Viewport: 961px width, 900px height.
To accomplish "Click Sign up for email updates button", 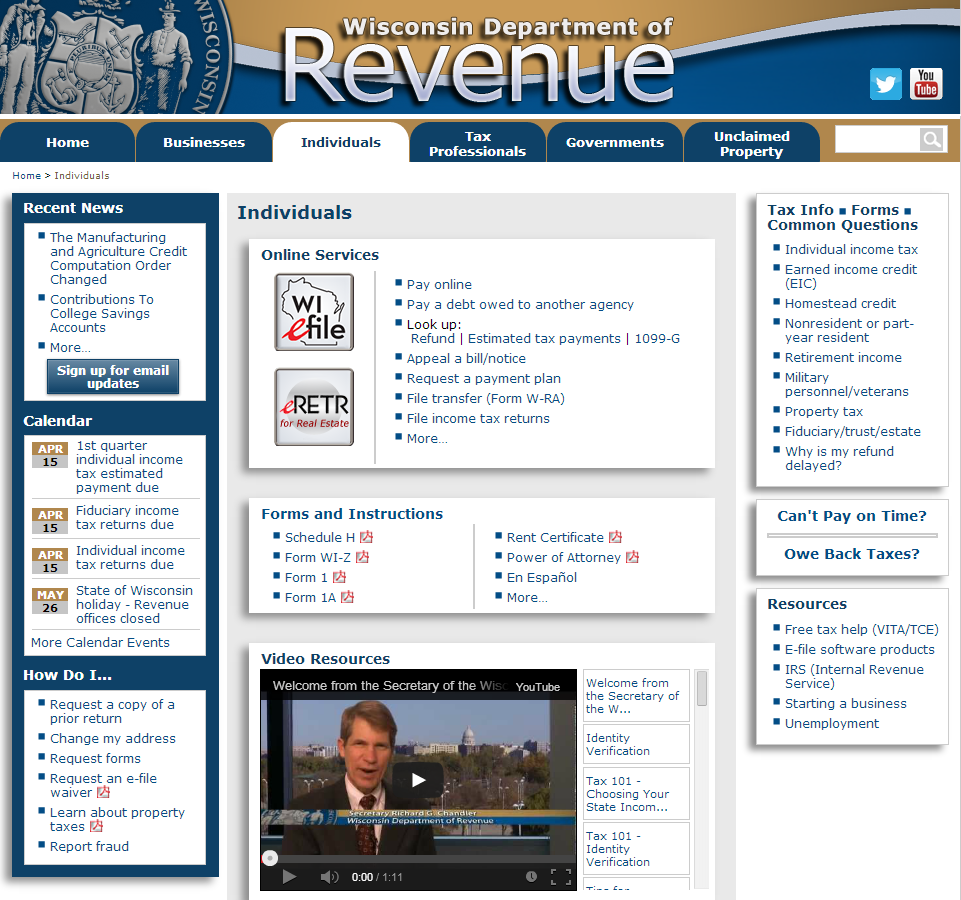I will (113, 376).
